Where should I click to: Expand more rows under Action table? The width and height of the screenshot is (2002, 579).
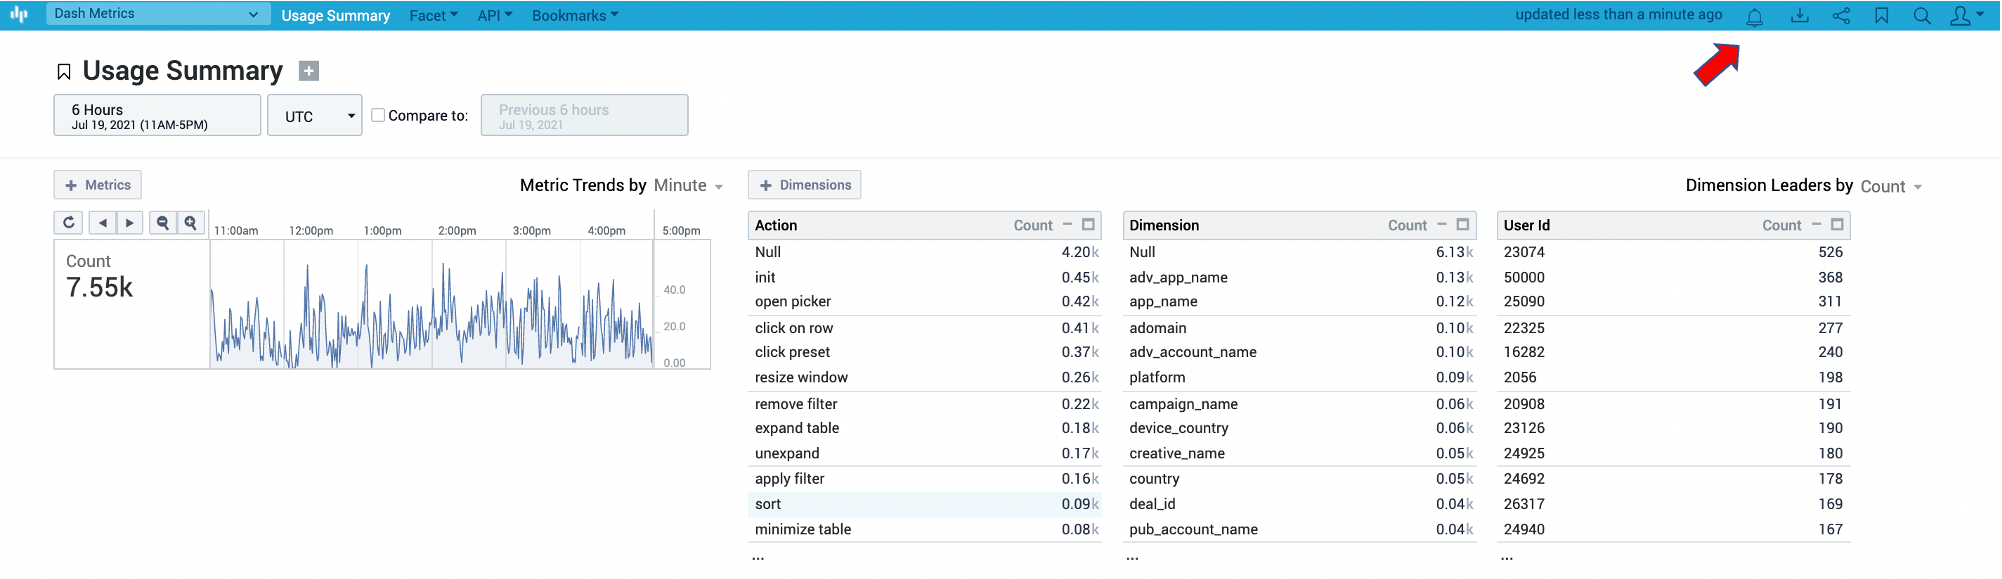(758, 556)
